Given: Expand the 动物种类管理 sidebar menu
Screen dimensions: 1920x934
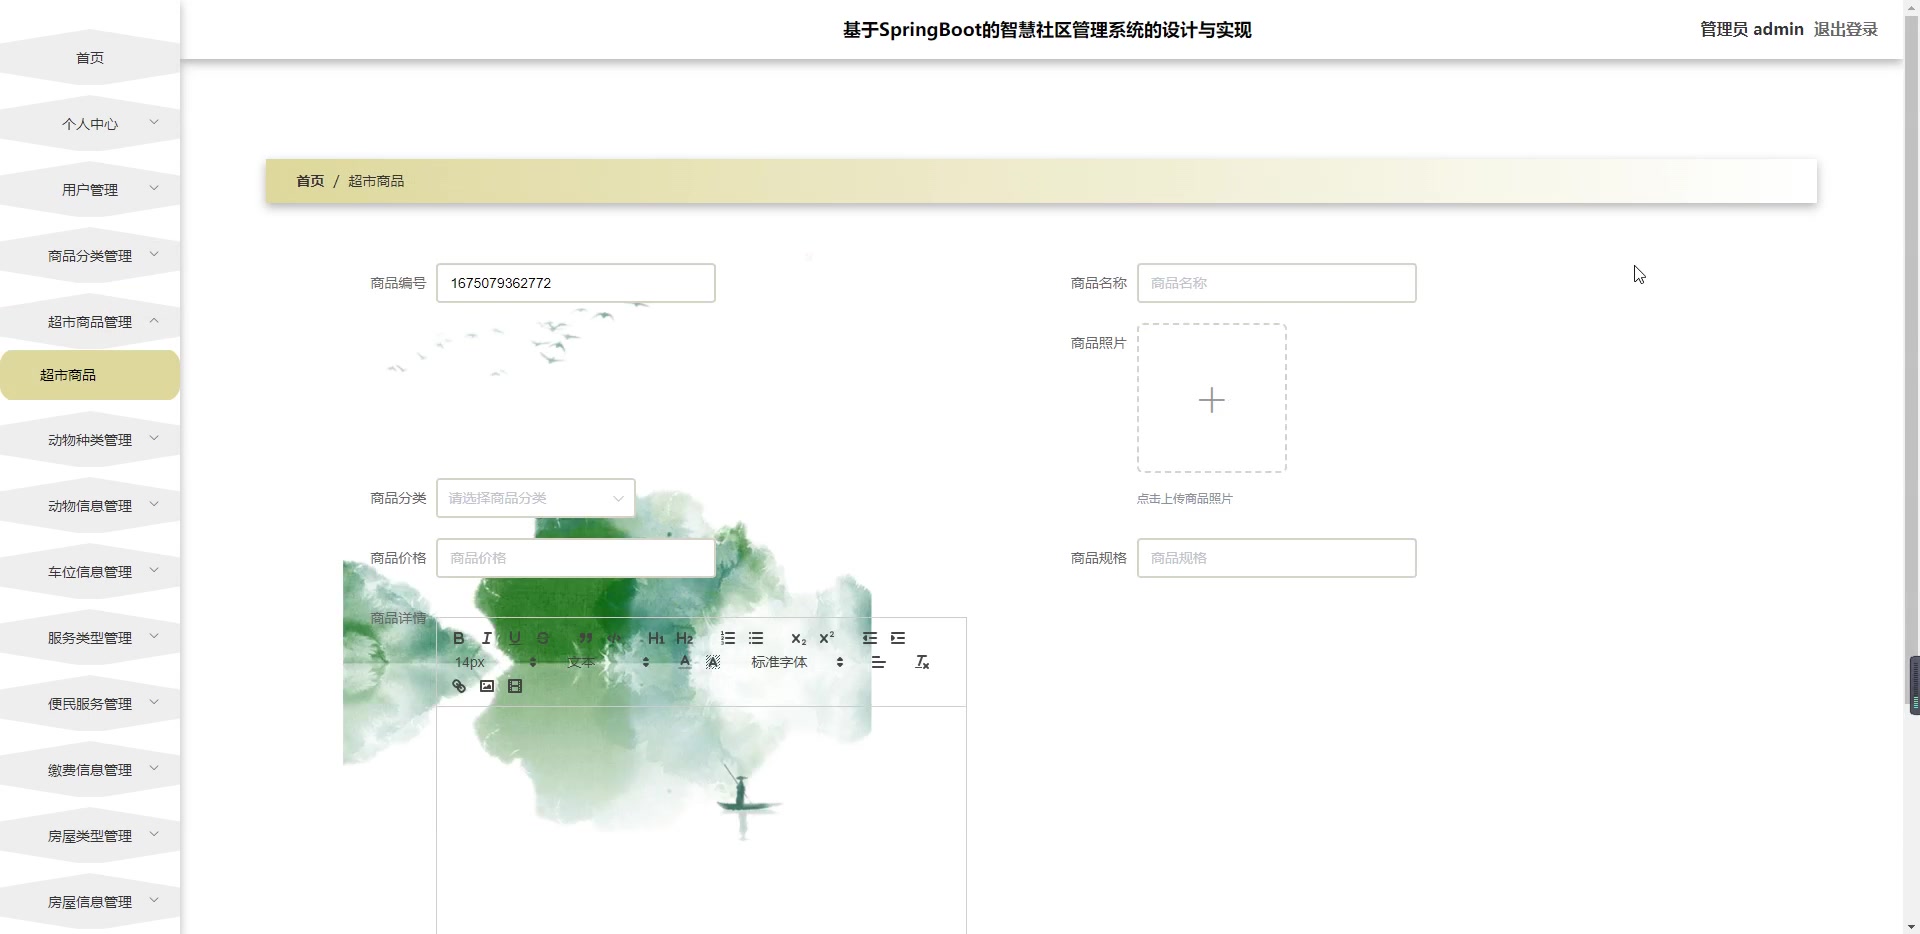Looking at the screenshot, I should click(x=90, y=440).
